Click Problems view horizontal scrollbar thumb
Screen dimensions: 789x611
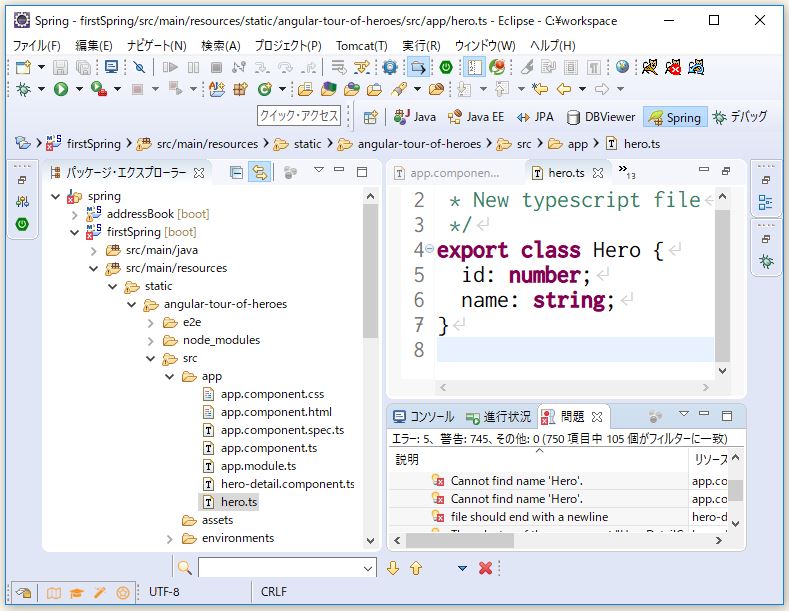pos(459,540)
